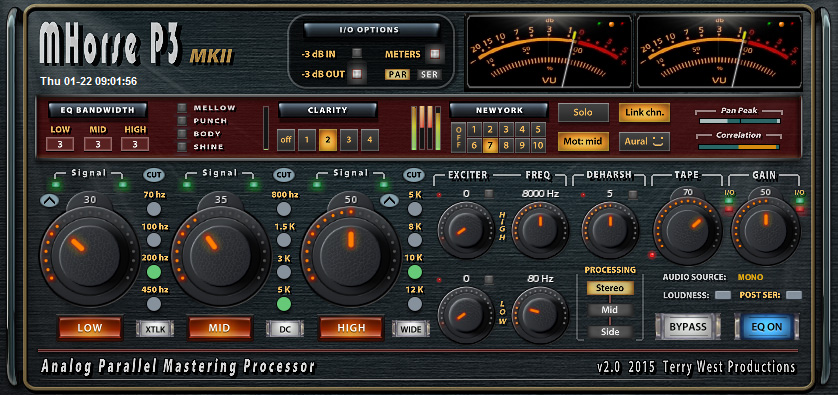Turn Clarity off
838x395 pixels.
point(286,140)
